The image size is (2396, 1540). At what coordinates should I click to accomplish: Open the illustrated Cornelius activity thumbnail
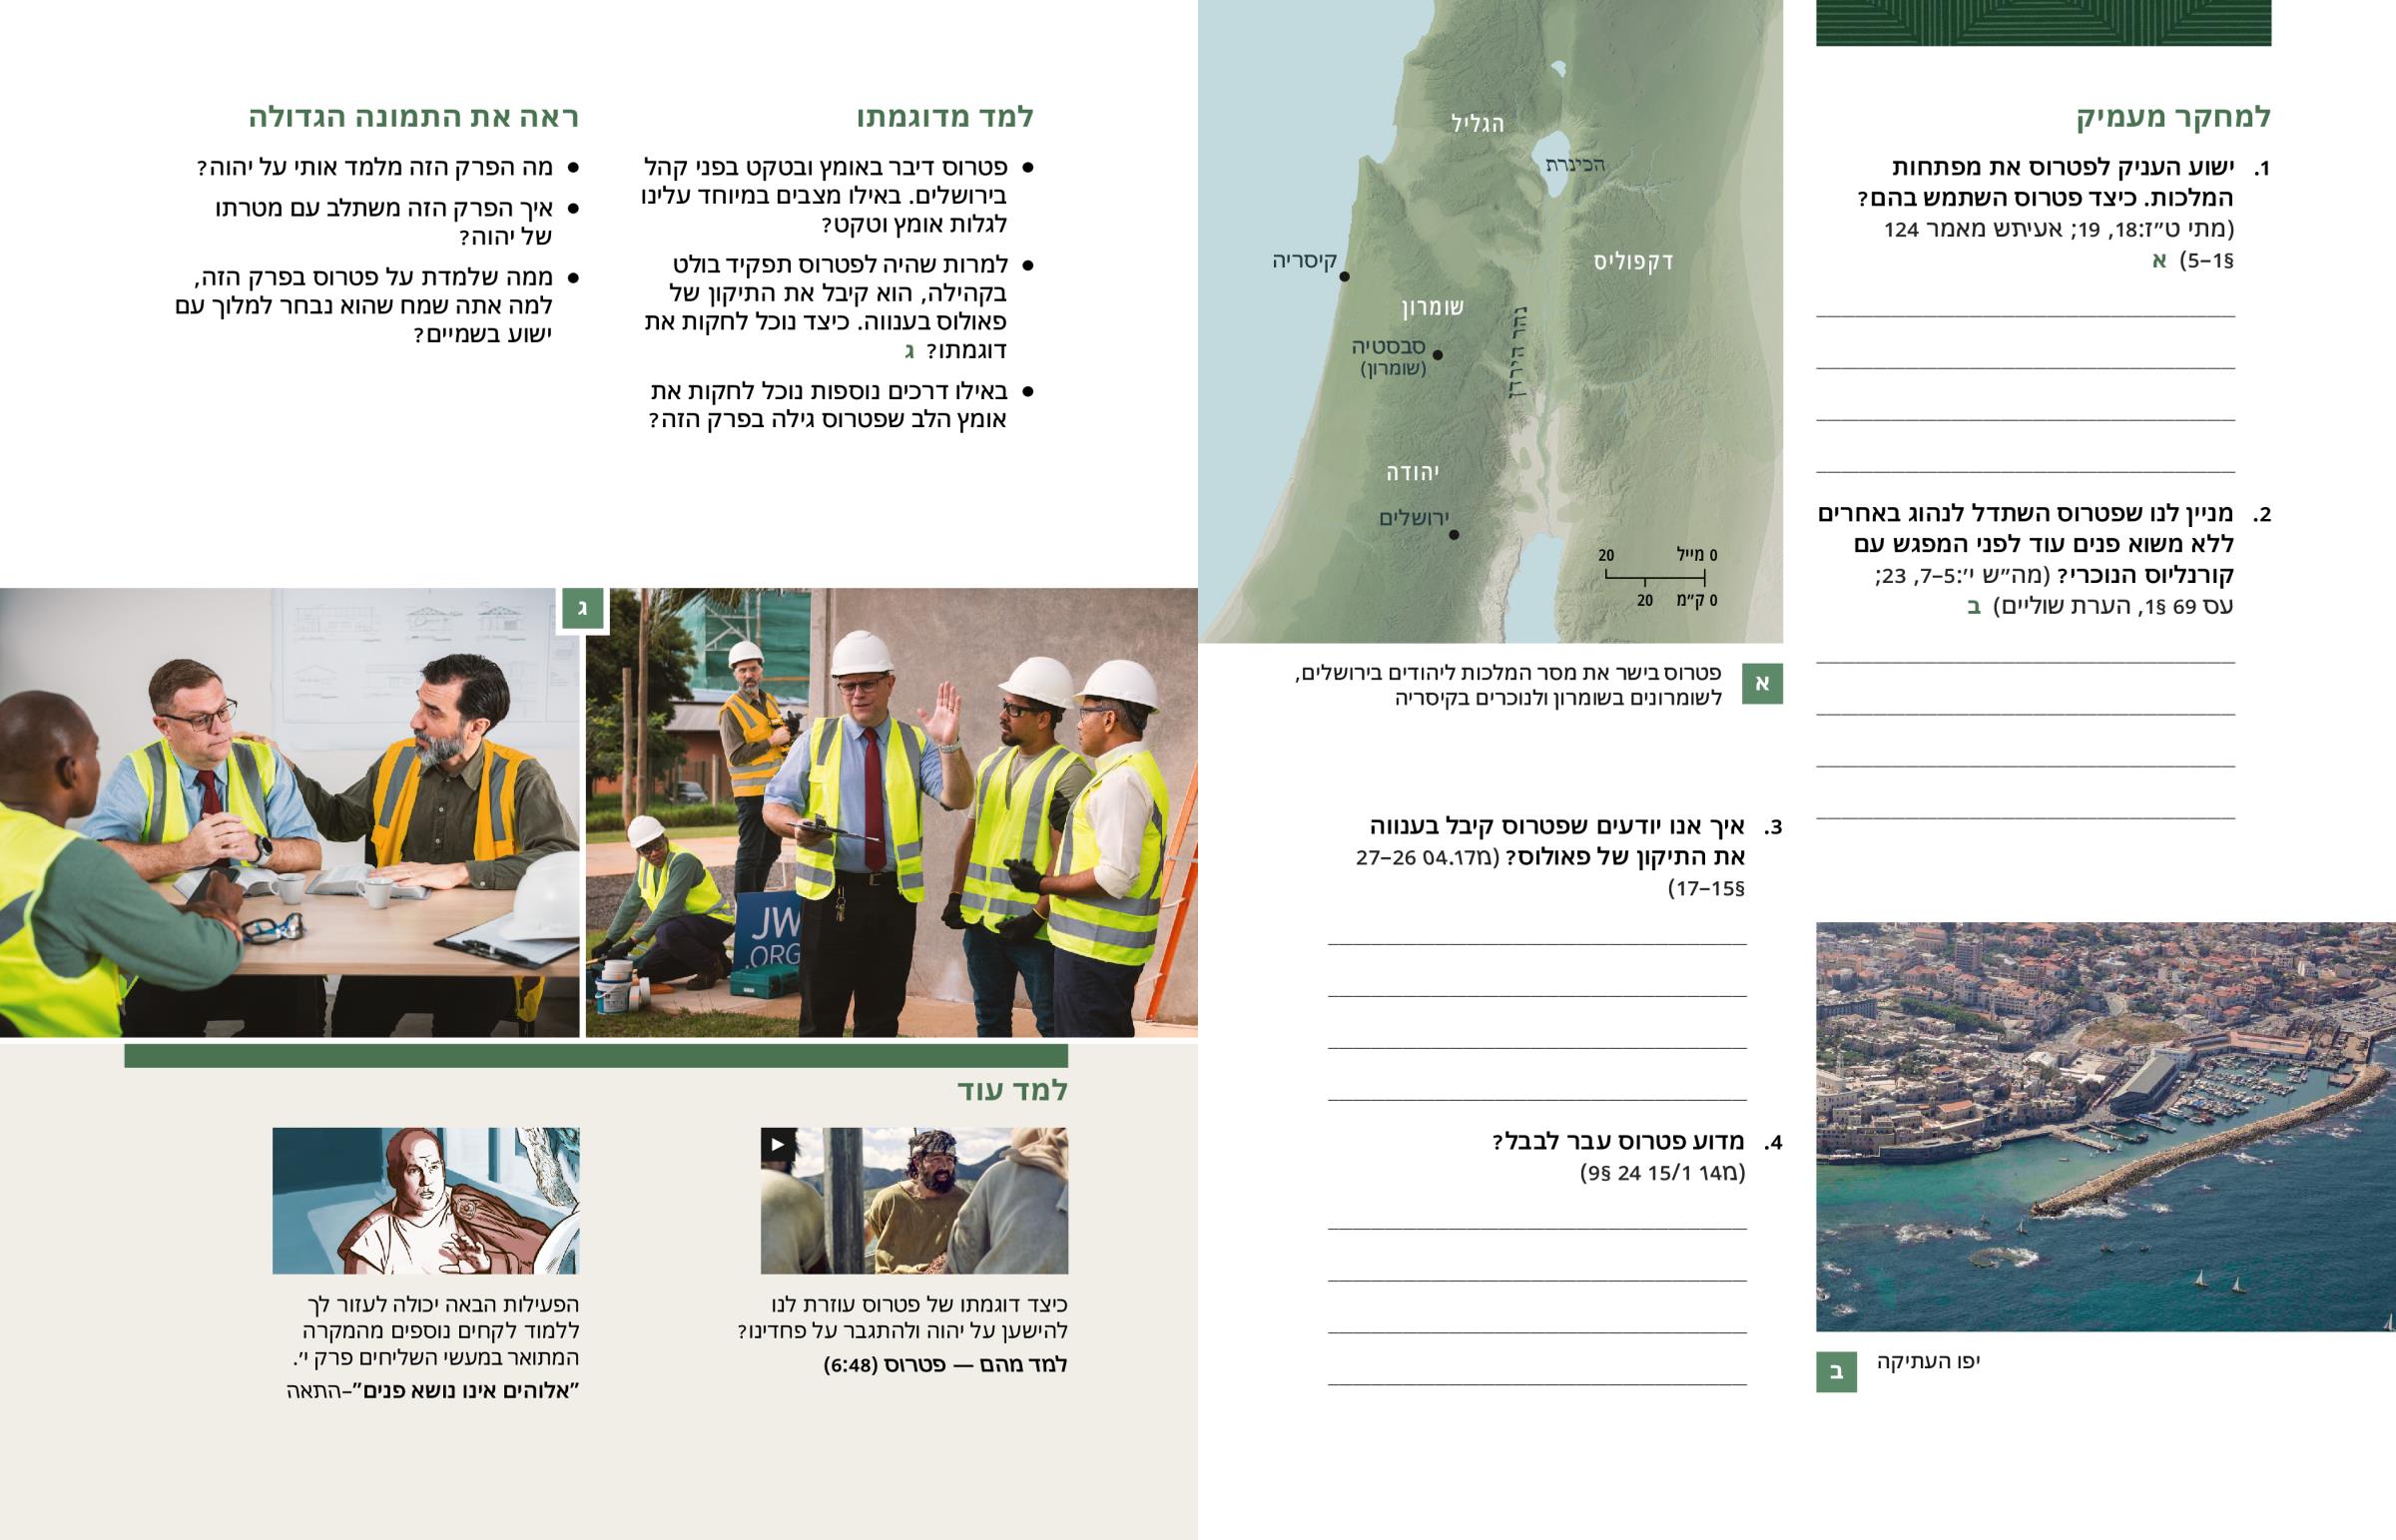pyautogui.click(x=426, y=1200)
